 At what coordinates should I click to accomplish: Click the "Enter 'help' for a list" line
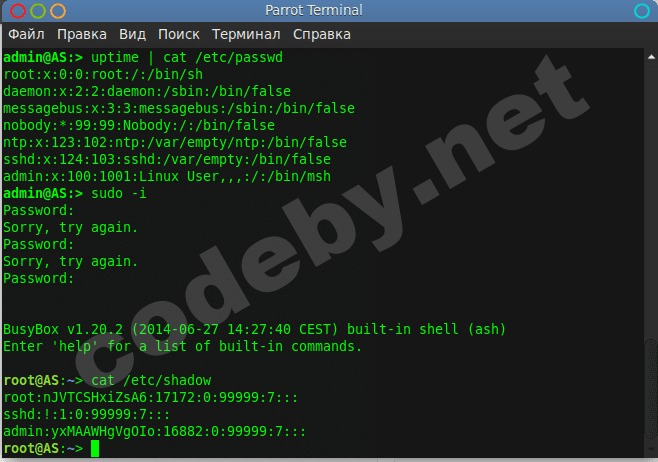[183, 347]
